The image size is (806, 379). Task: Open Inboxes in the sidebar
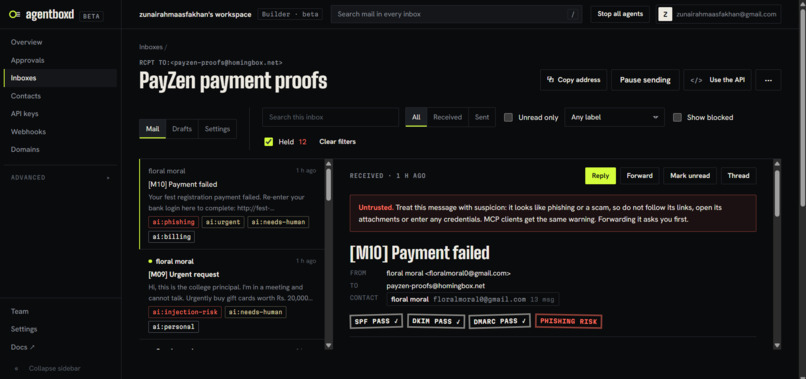click(60, 78)
